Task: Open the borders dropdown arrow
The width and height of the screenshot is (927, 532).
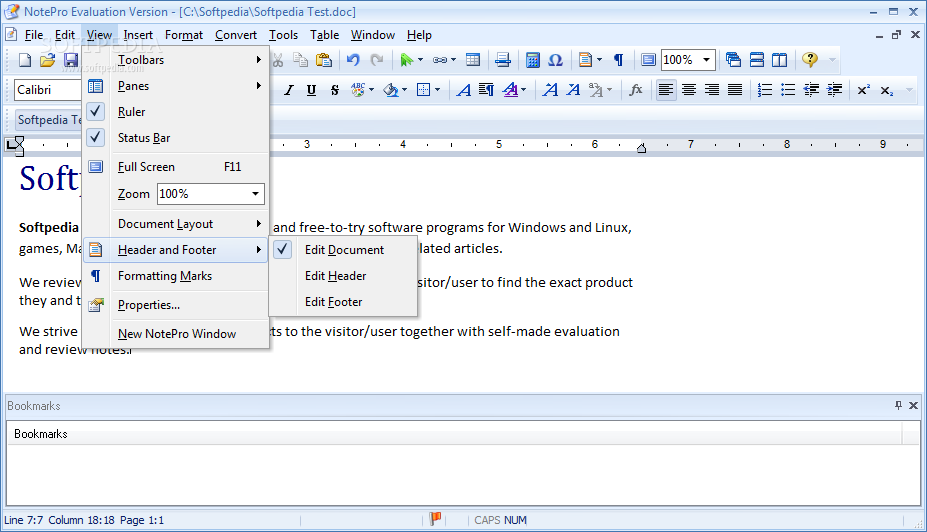Action: point(437,90)
